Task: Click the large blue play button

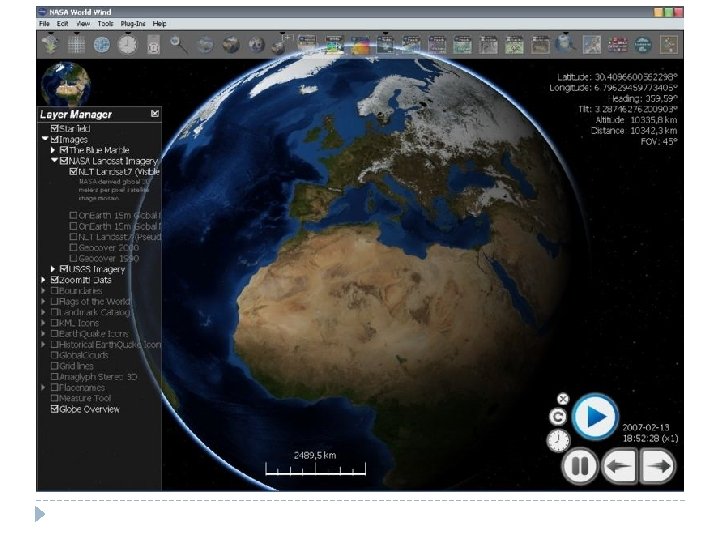Action: 595,417
